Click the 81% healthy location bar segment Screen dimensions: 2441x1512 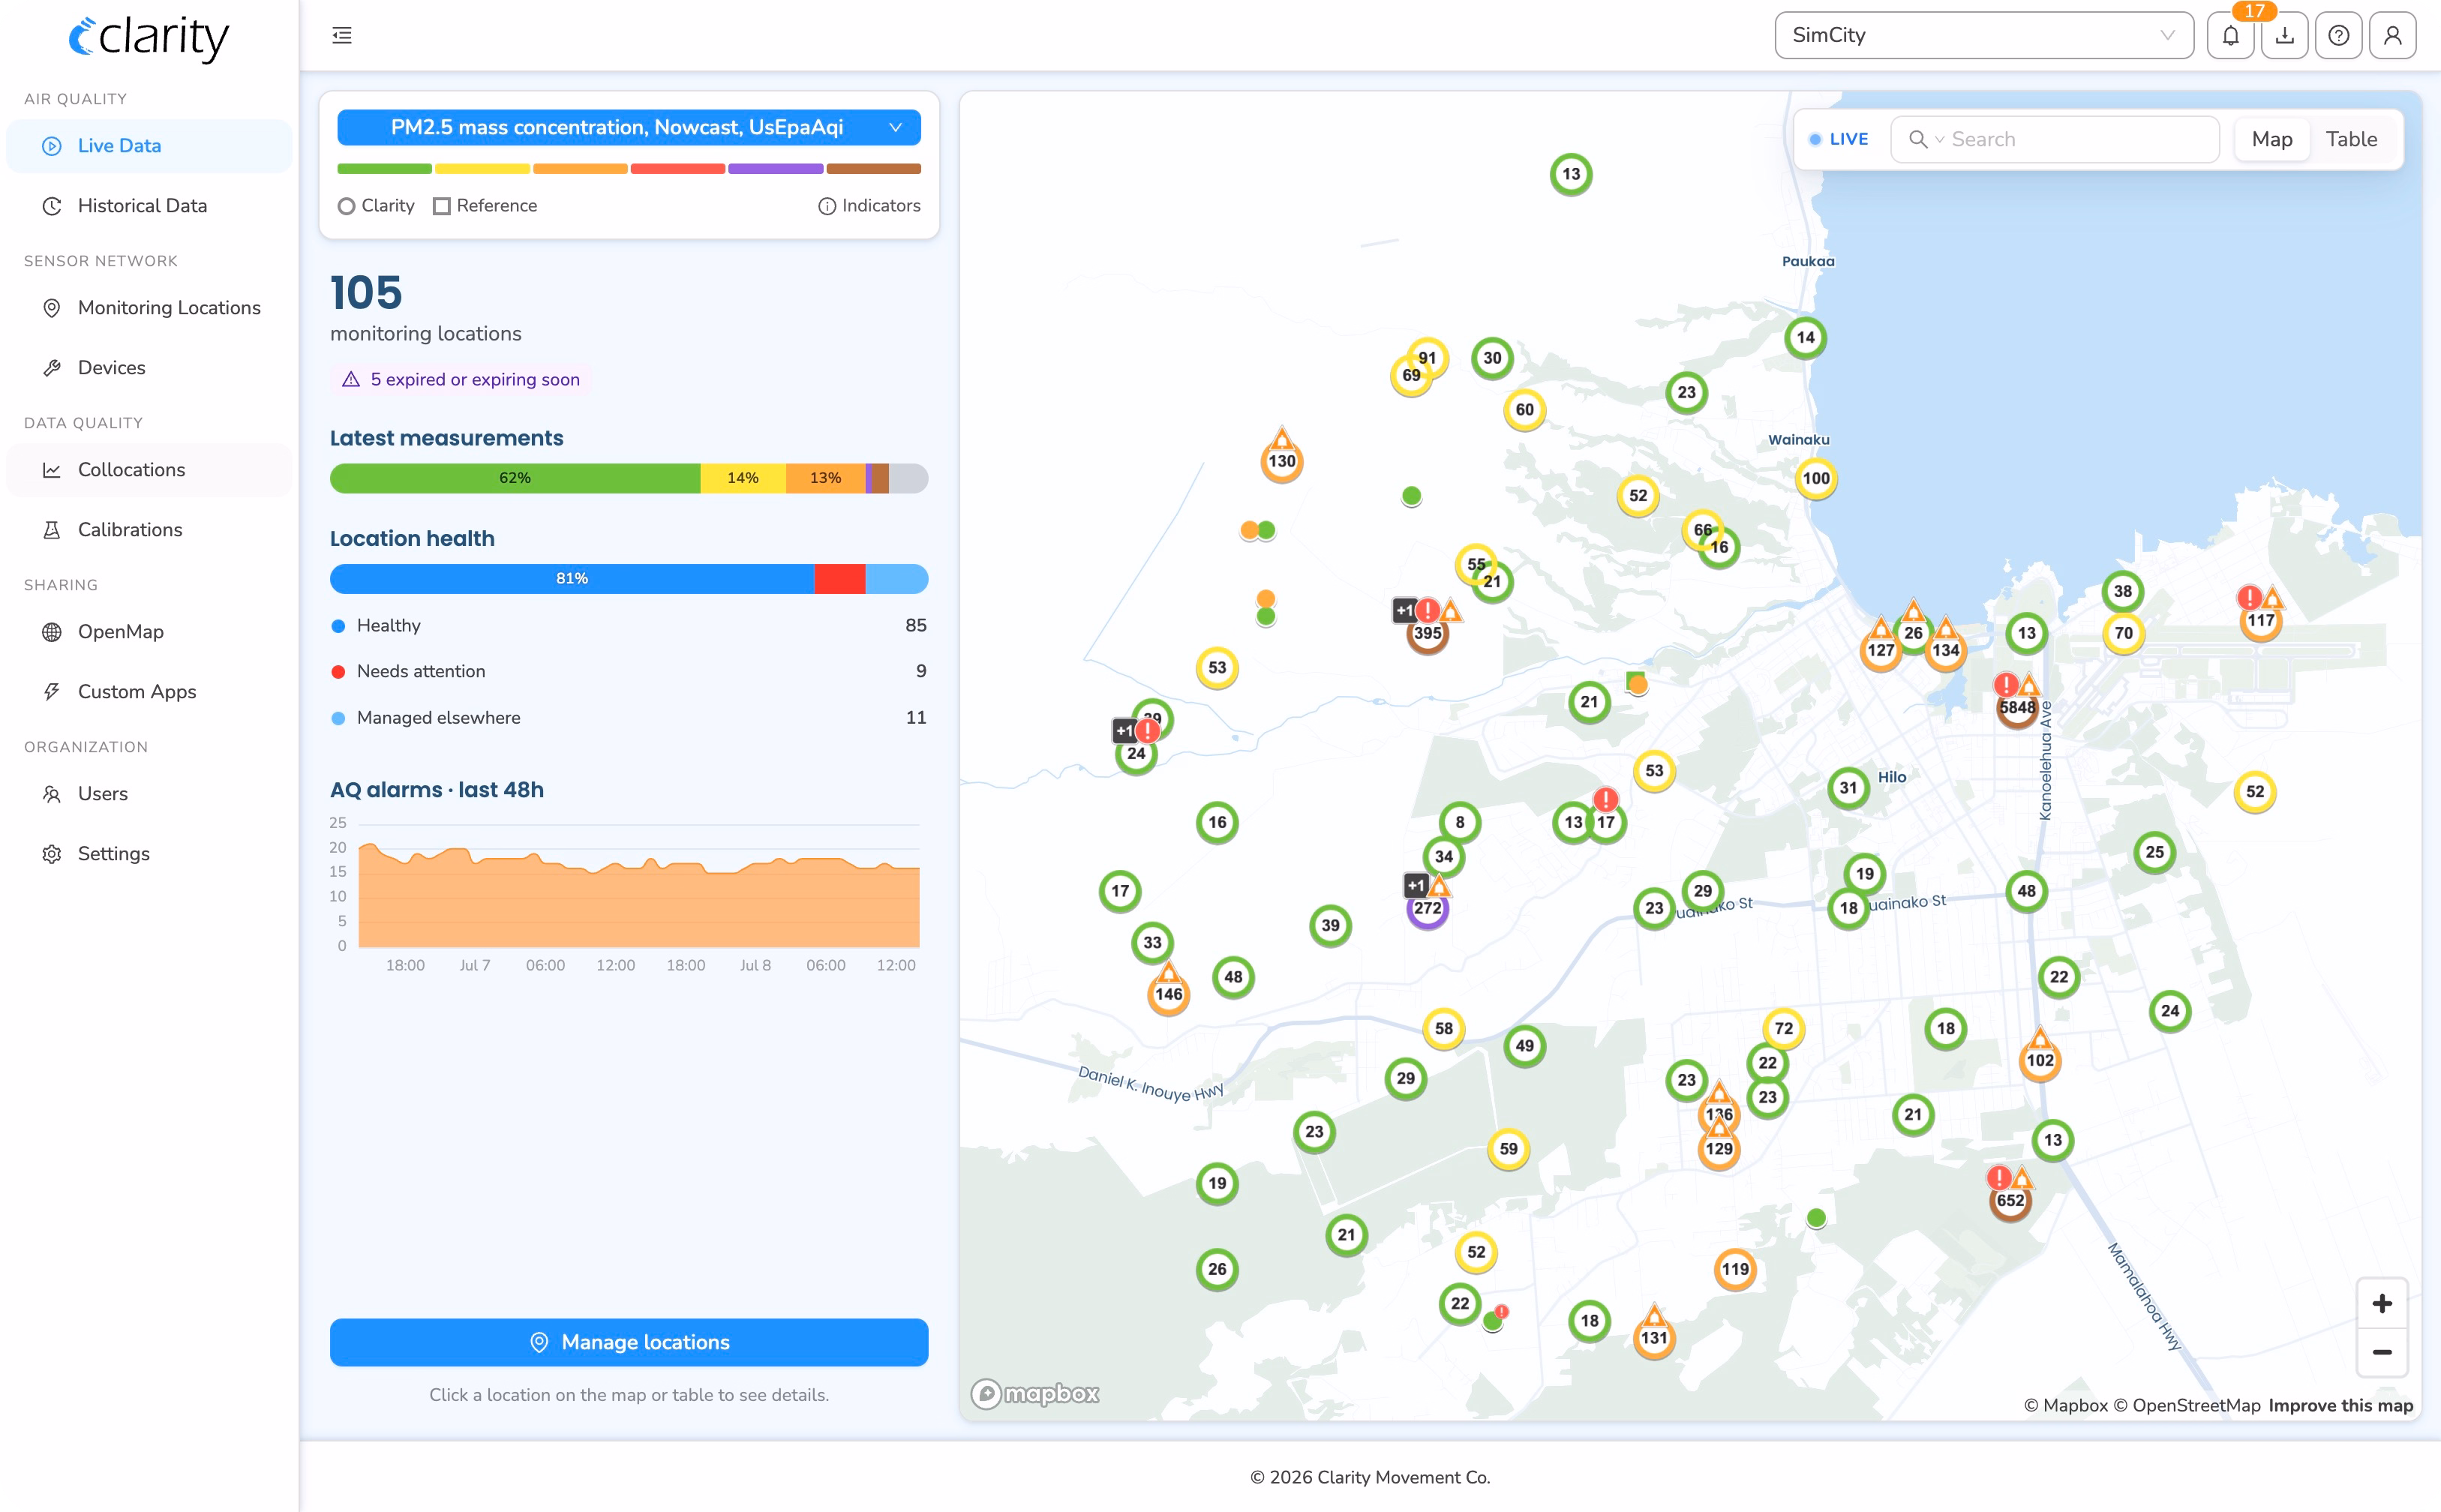(572, 579)
